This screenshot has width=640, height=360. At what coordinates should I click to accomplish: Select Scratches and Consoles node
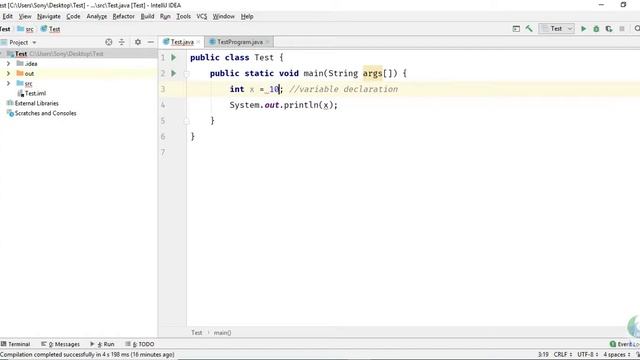[x=45, y=113]
